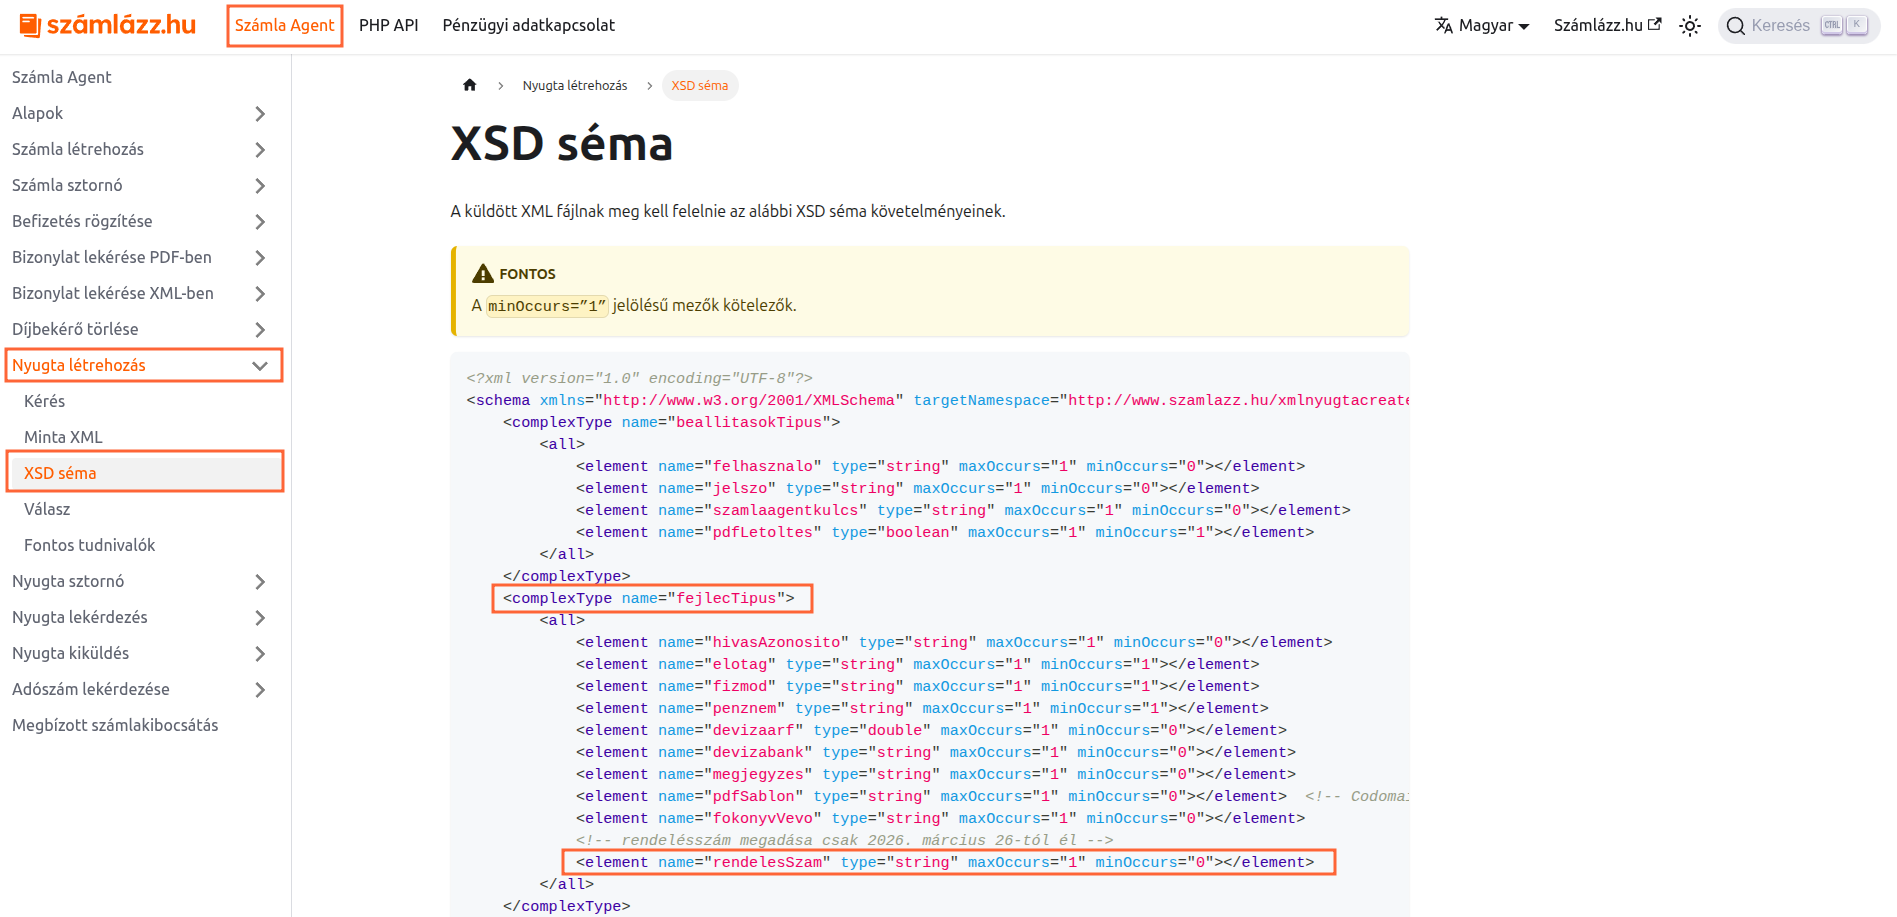The height and width of the screenshot is (917, 1897).
Task: Click the home breadcrumb icon
Action: [x=470, y=85]
